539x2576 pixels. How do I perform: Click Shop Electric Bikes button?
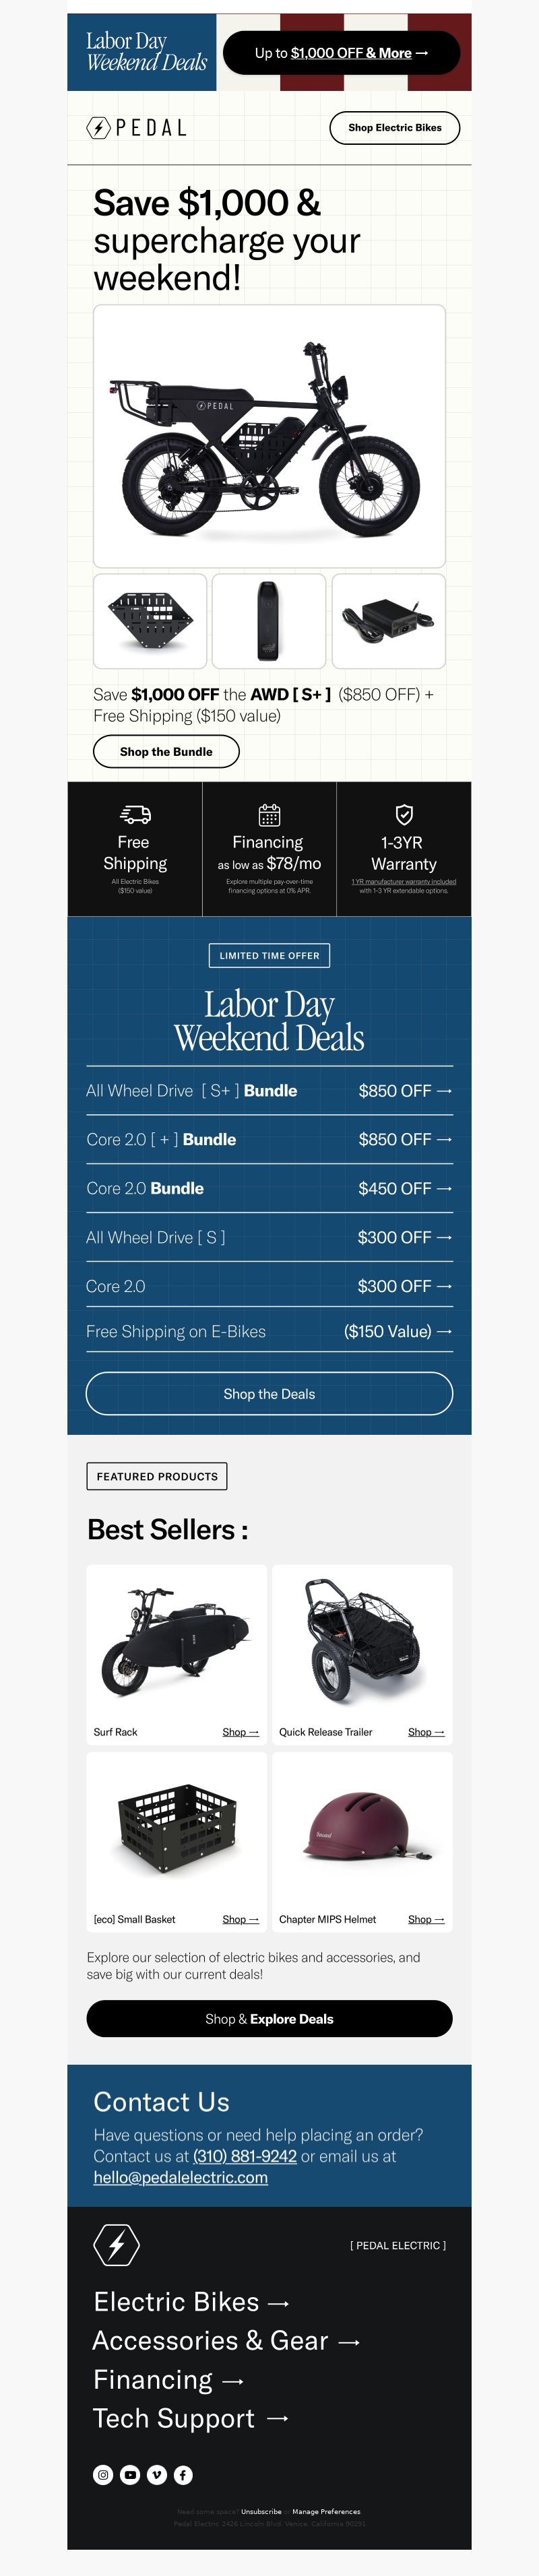point(395,128)
